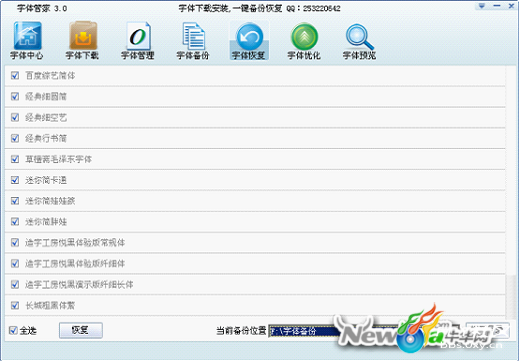The height and width of the screenshot is (361, 520).
Task: Open the title bar dropdown menu arrow
Action: click(481, 6)
